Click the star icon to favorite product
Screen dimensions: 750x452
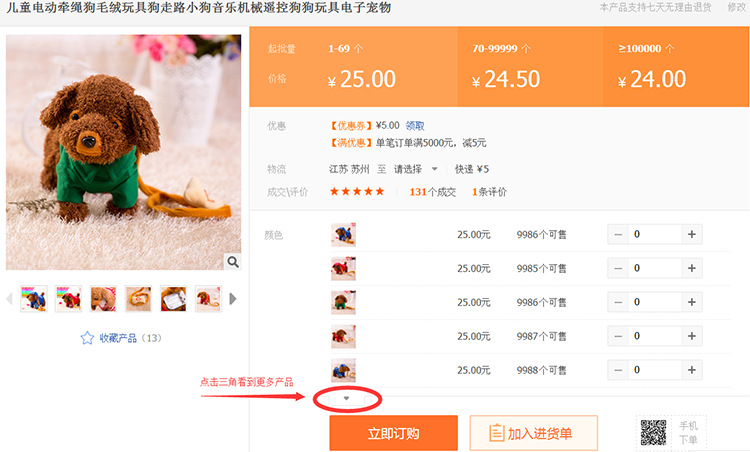click(x=87, y=338)
